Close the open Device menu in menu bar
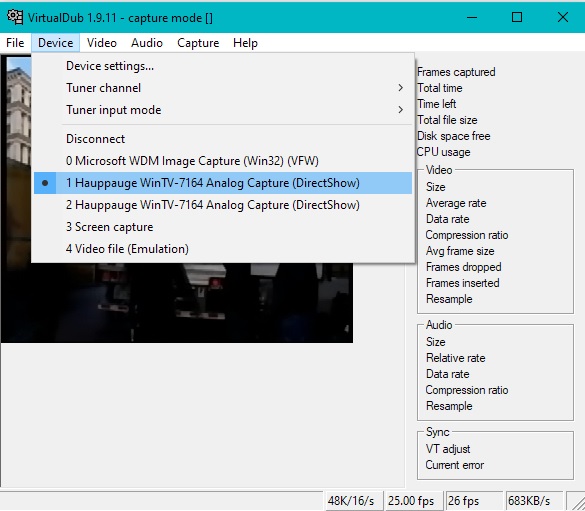Viewport: 585px width, 511px height. point(55,43)
